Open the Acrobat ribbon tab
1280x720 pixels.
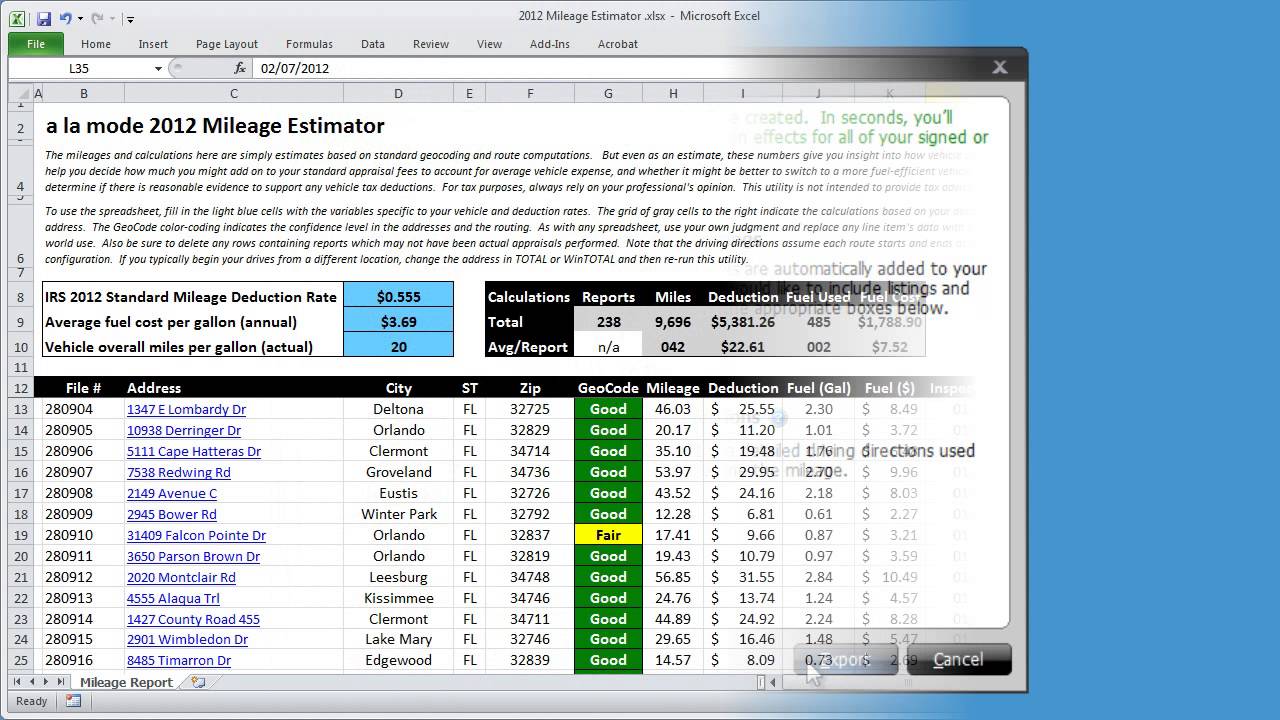(618, 44)
